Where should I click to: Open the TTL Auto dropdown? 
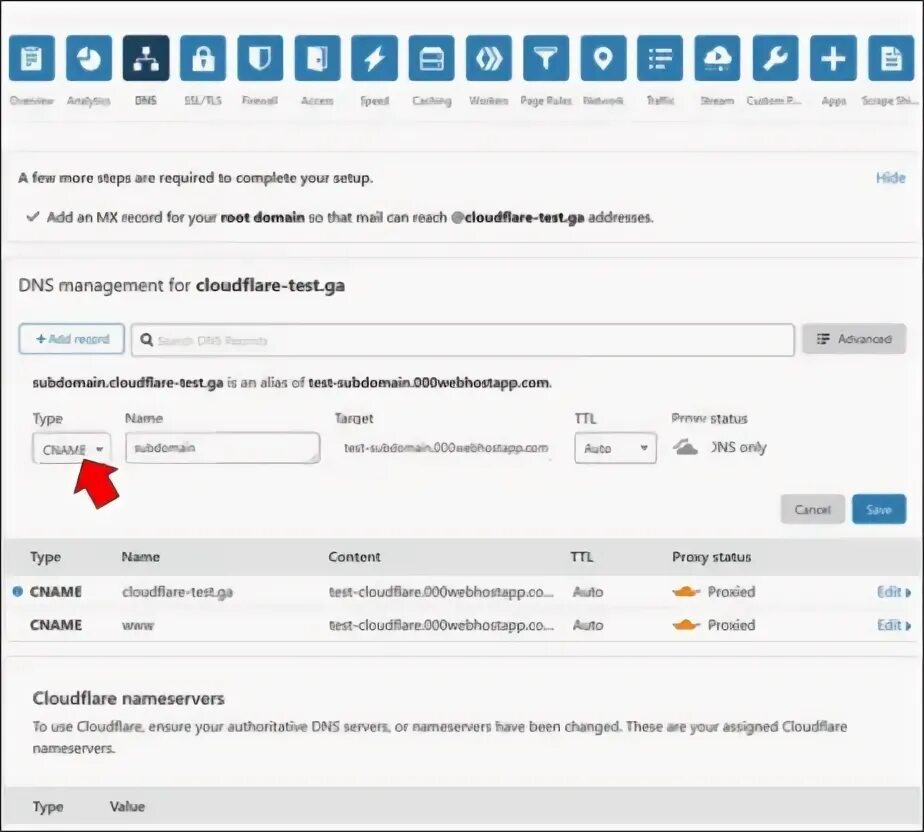615,448
